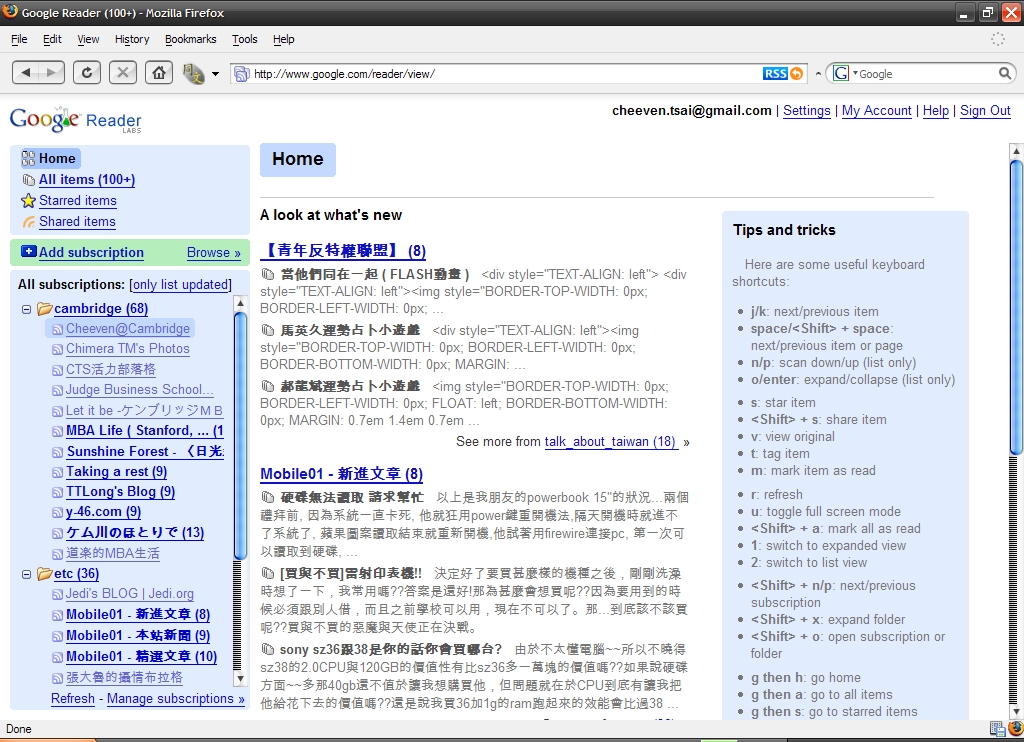Click the feed icon beside Taking a rest
This screenshot has width=1024, height=742.
point(57,472)
